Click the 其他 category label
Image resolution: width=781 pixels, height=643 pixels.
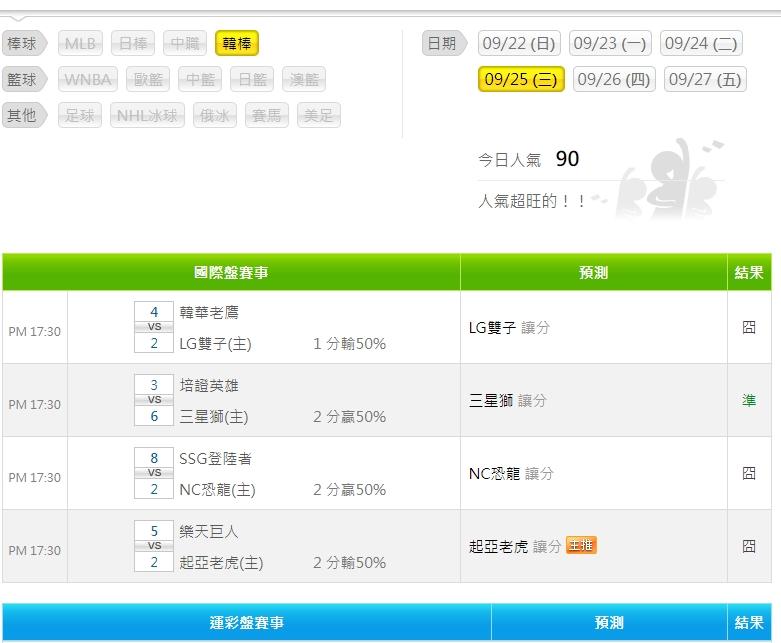24,116
